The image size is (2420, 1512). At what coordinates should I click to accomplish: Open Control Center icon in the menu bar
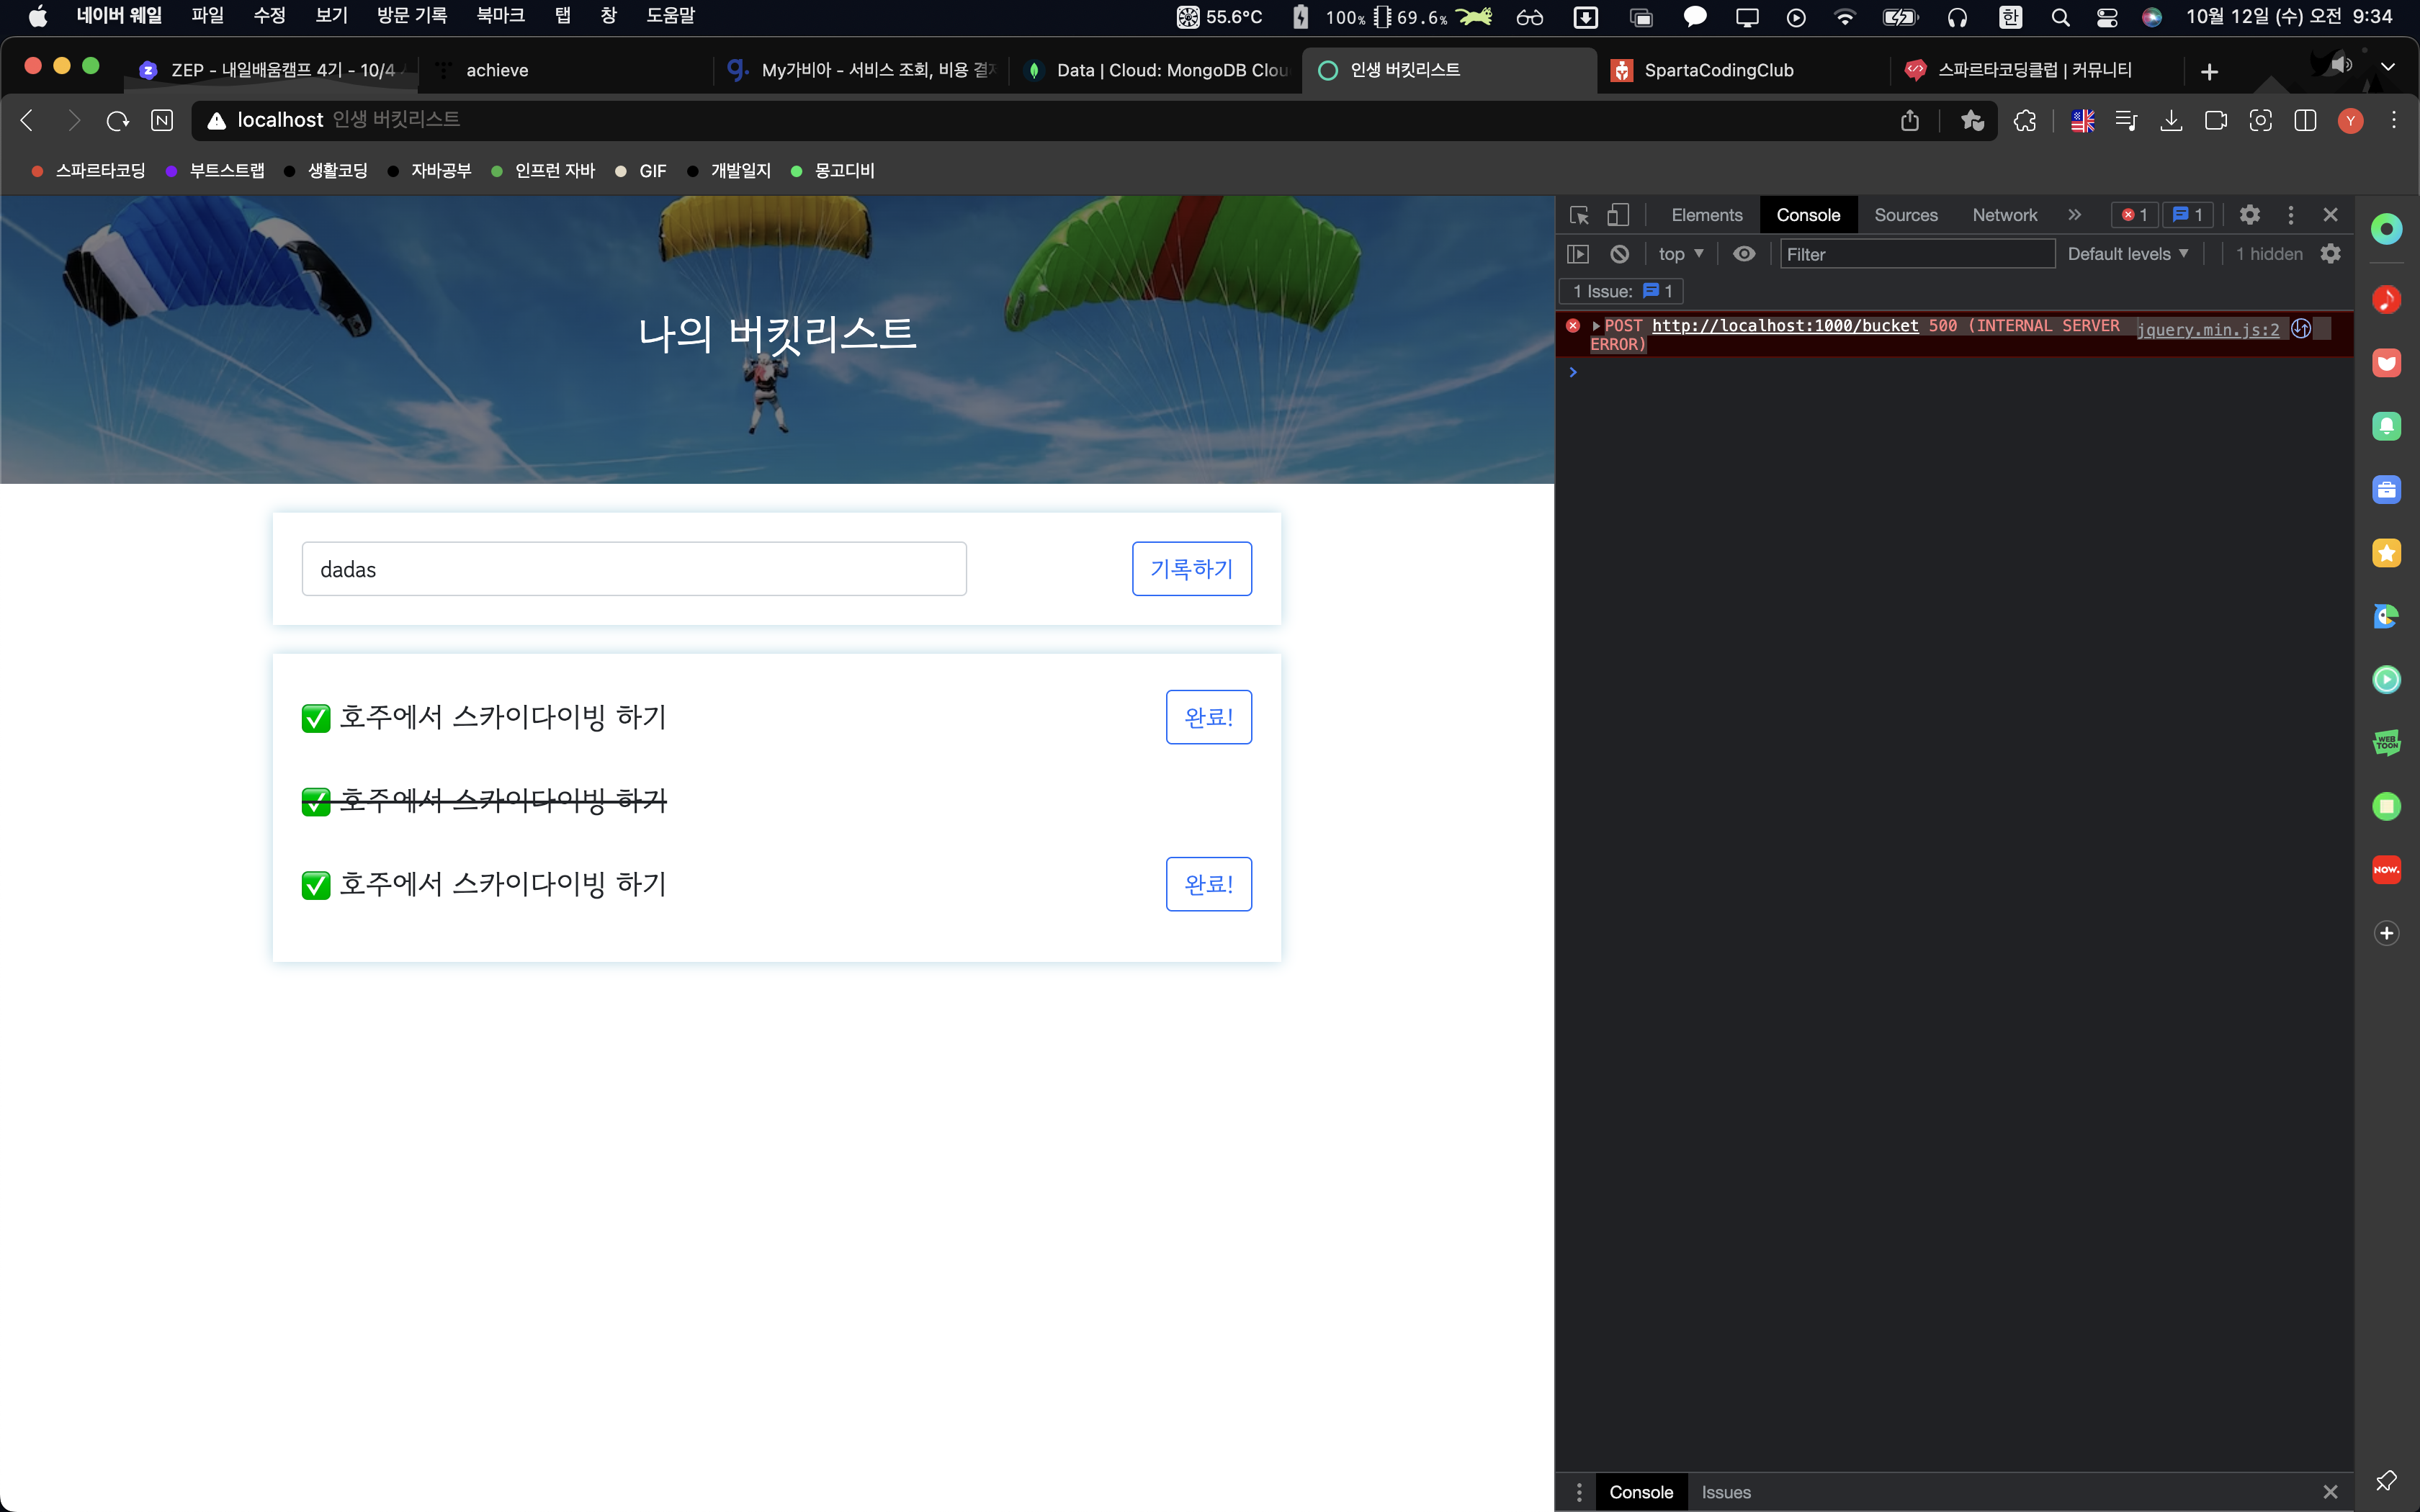[2107, 17]
